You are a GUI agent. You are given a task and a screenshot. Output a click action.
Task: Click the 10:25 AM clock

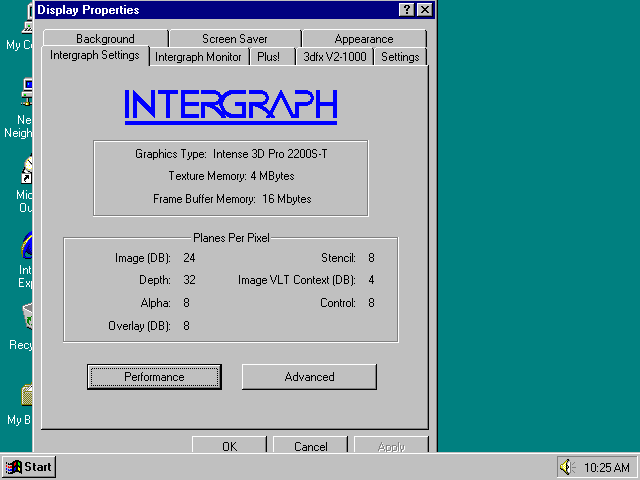(x=607, y=467)
